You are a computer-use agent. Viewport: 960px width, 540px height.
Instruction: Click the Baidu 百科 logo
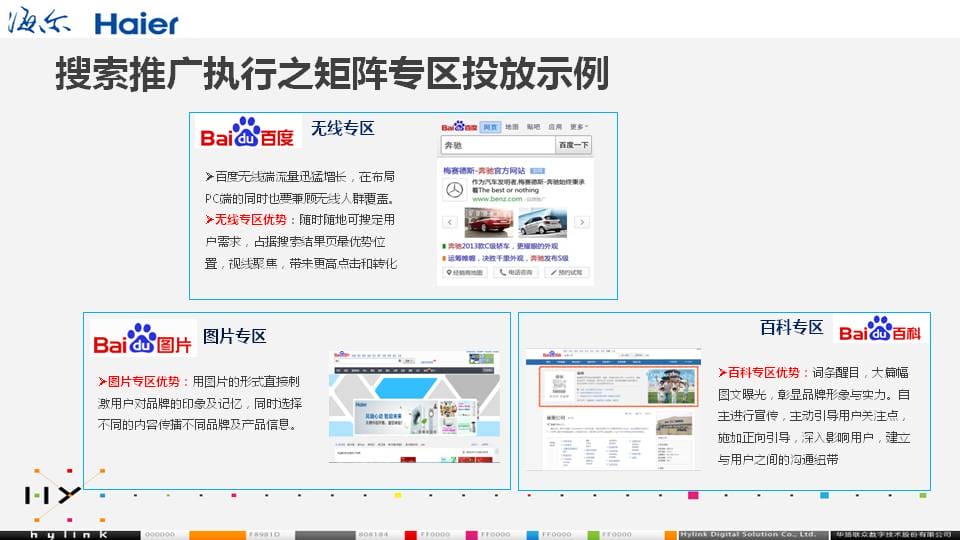click(x=880, y=329)
